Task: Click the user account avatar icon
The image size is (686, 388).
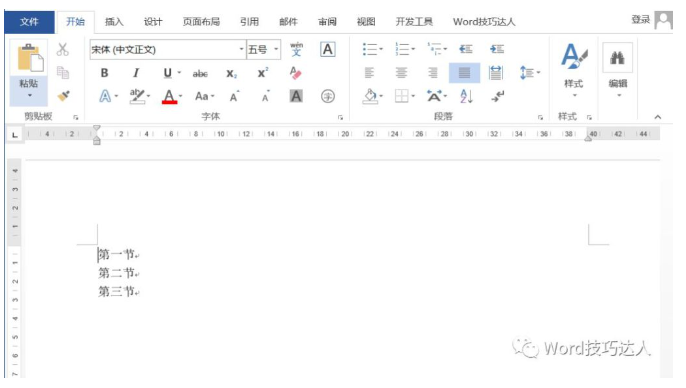Action: pyautogui.click(x=663, y=20)
